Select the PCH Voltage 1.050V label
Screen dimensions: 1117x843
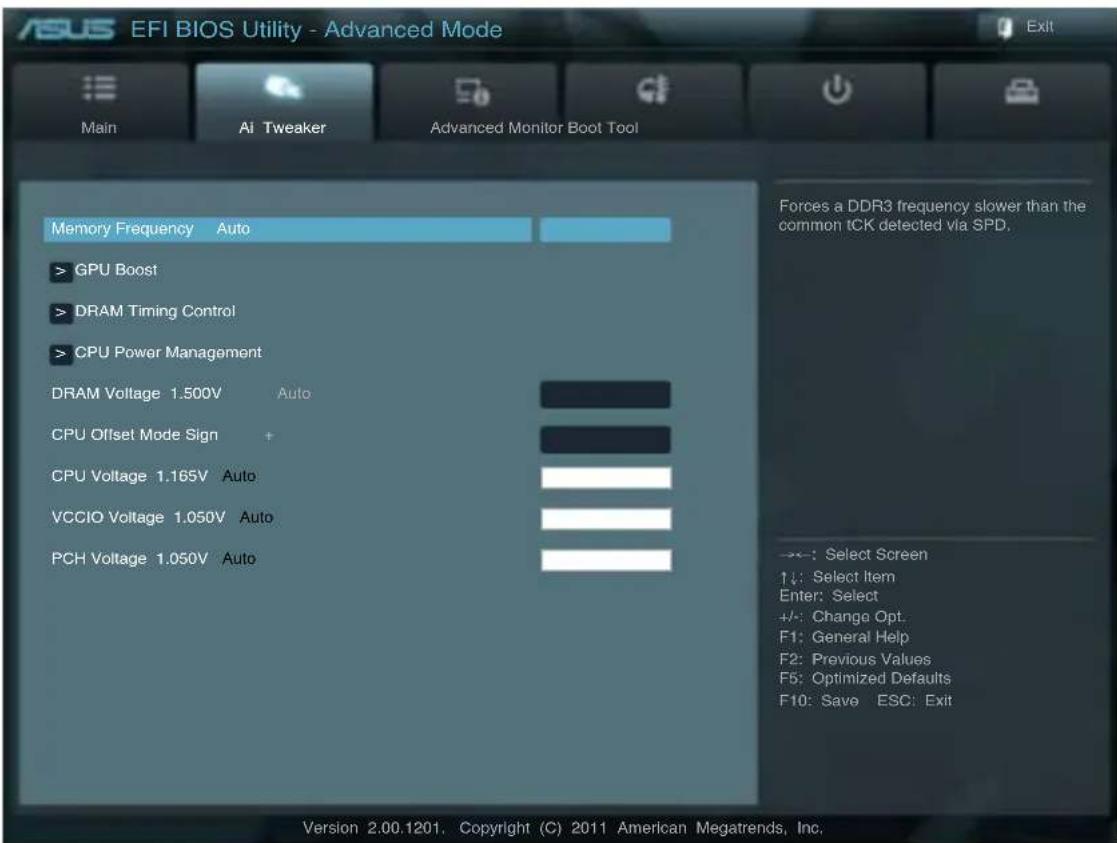[x=130, y=559]
